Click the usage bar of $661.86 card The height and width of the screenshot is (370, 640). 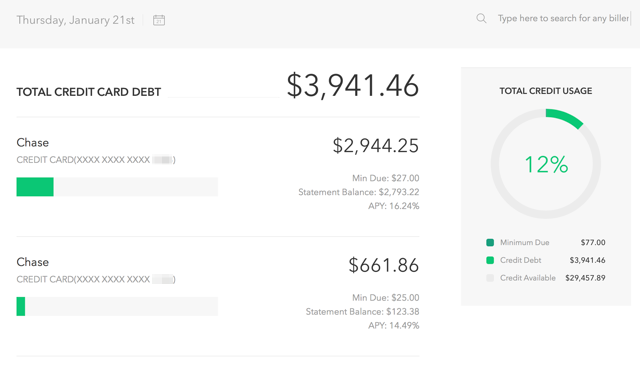(x=117, y=306)
